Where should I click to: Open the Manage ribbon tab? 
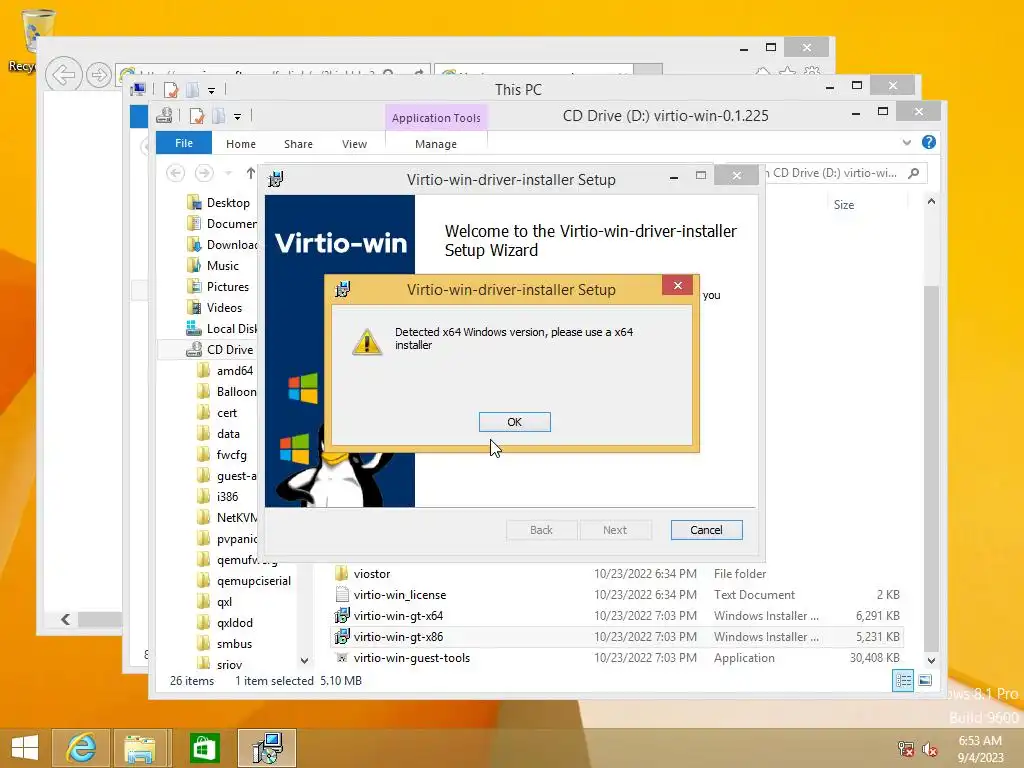click(x=436, y=144)
